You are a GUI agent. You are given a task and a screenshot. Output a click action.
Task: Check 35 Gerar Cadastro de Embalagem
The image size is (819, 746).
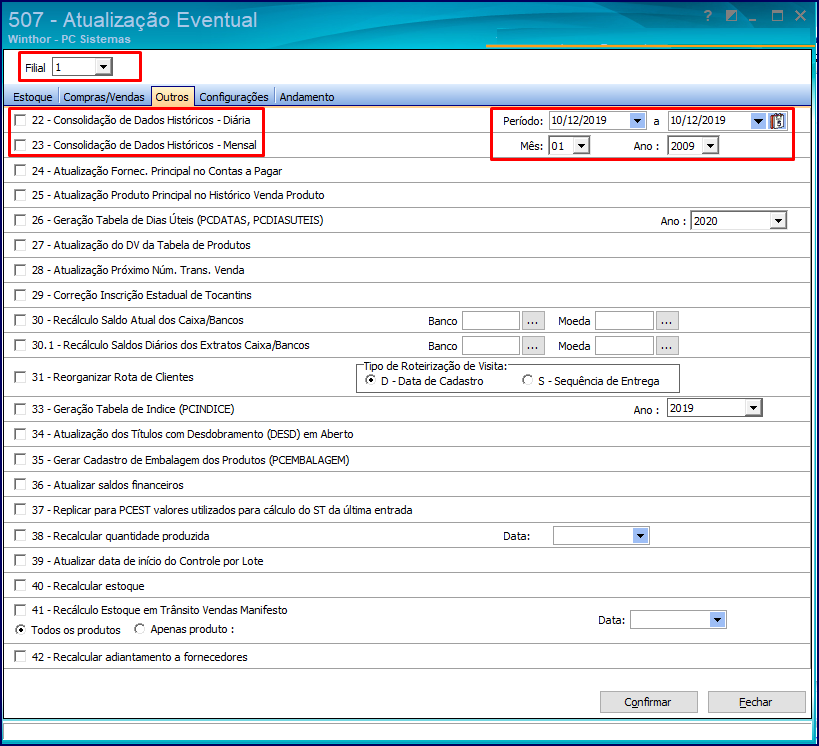20,460
